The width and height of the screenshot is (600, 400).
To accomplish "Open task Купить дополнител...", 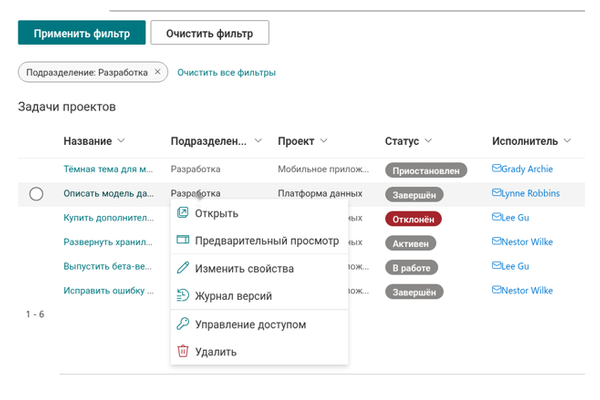I will click(109, 217).
